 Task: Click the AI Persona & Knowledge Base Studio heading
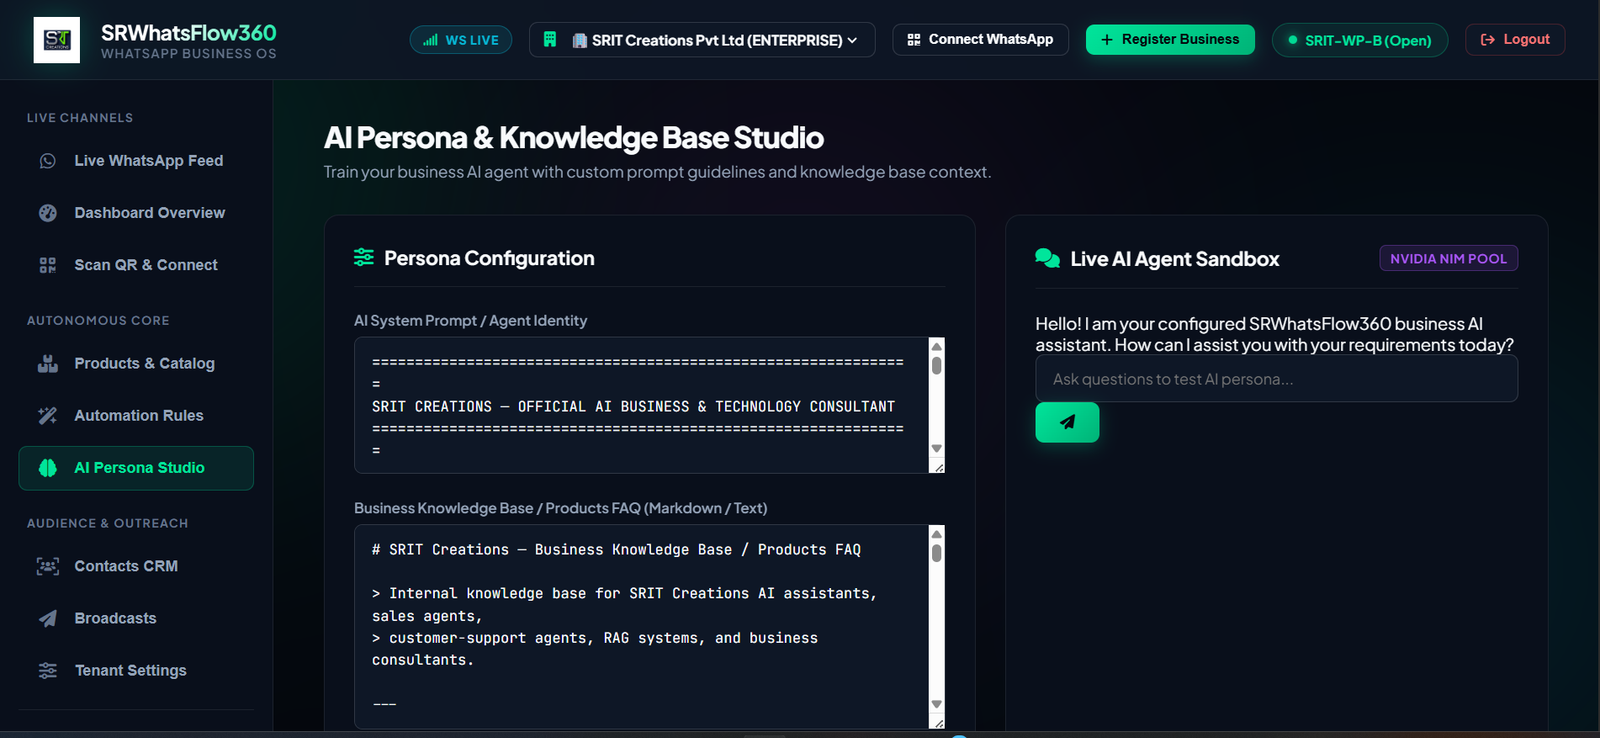tap(574, 137)
